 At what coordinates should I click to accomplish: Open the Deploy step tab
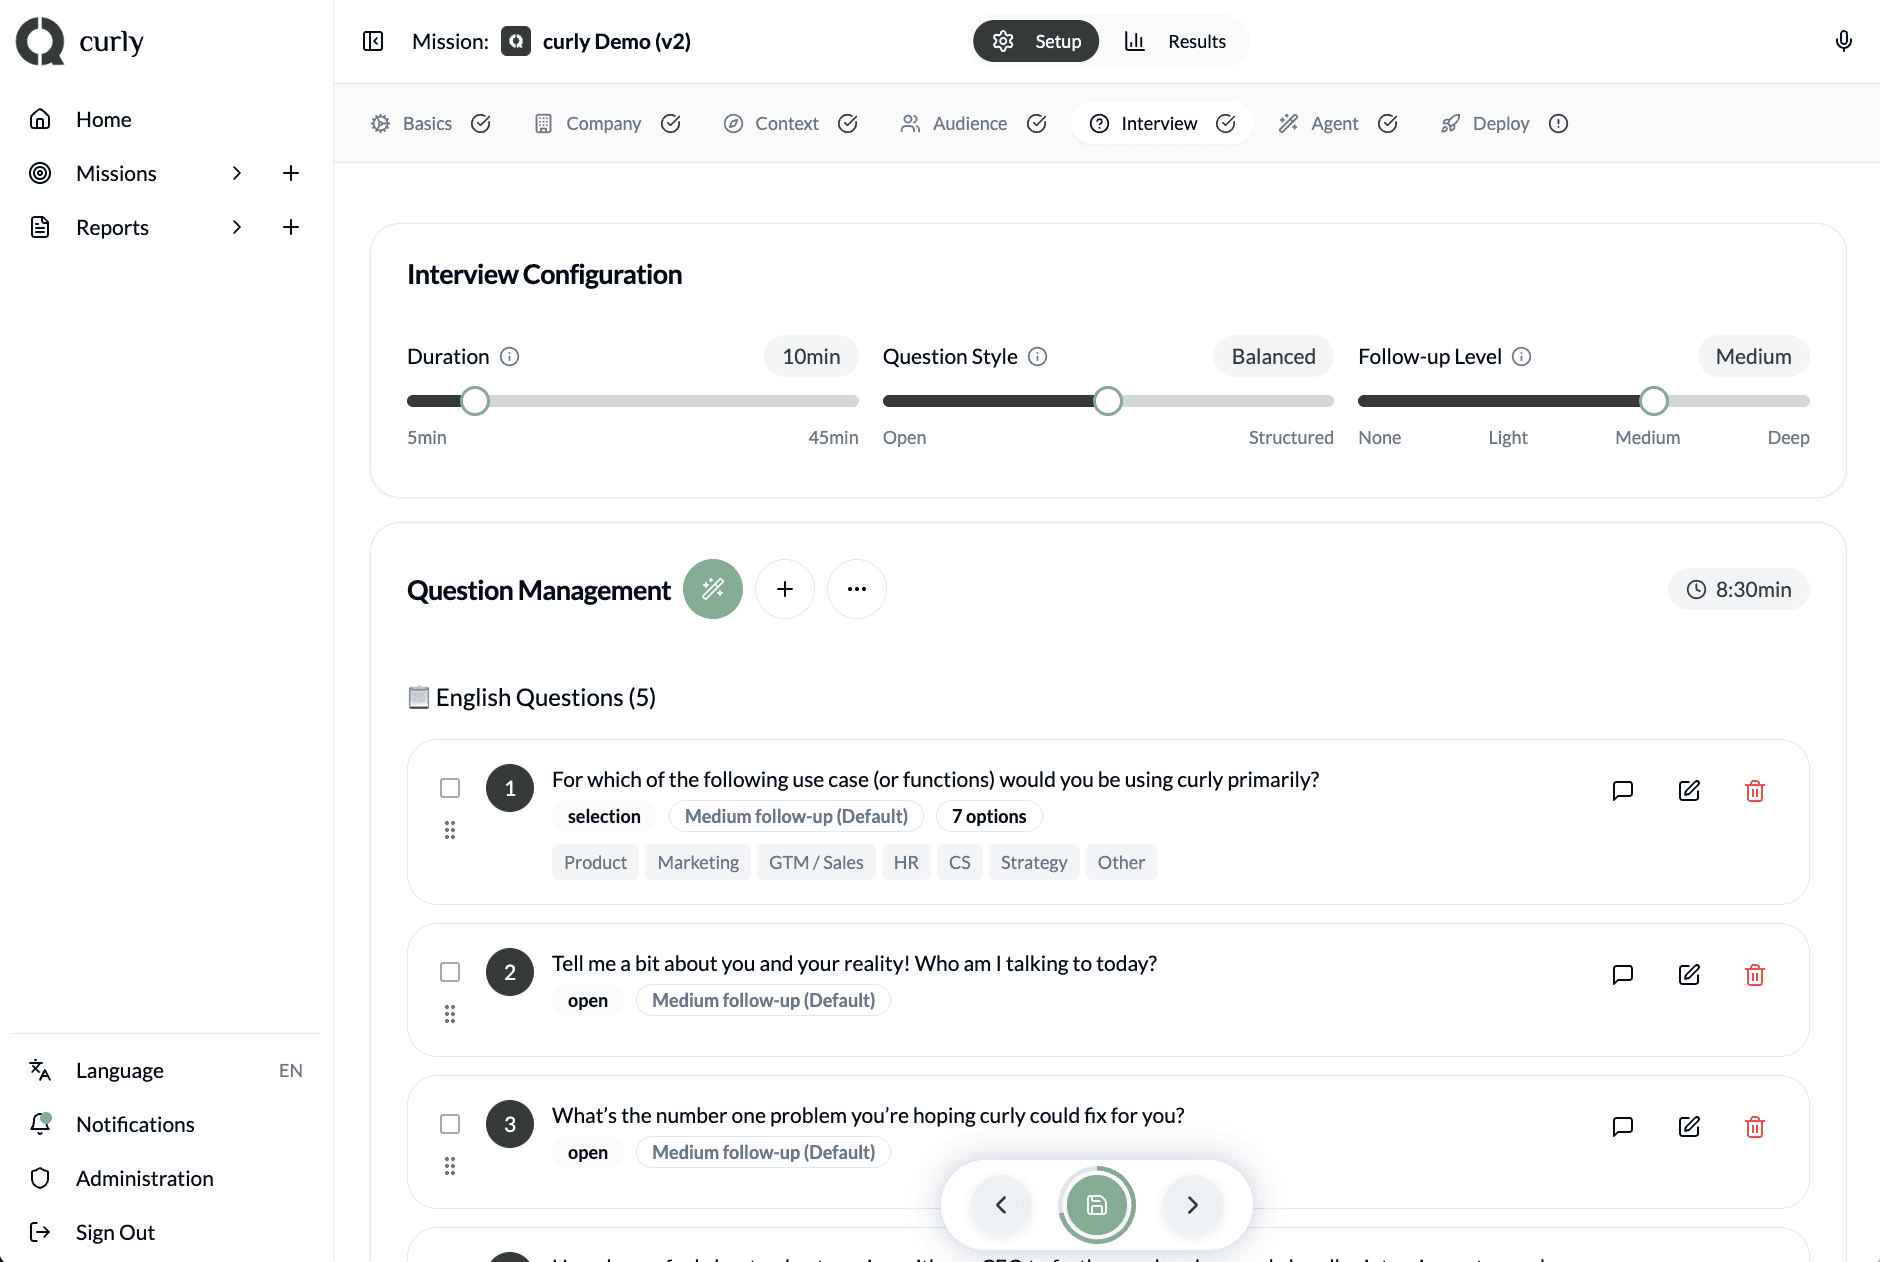[1504, 123]
